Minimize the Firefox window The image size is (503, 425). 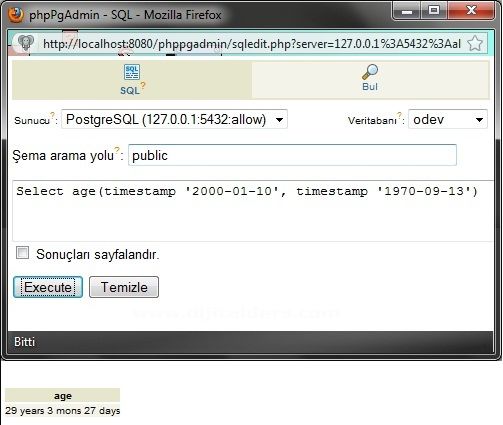407,11
